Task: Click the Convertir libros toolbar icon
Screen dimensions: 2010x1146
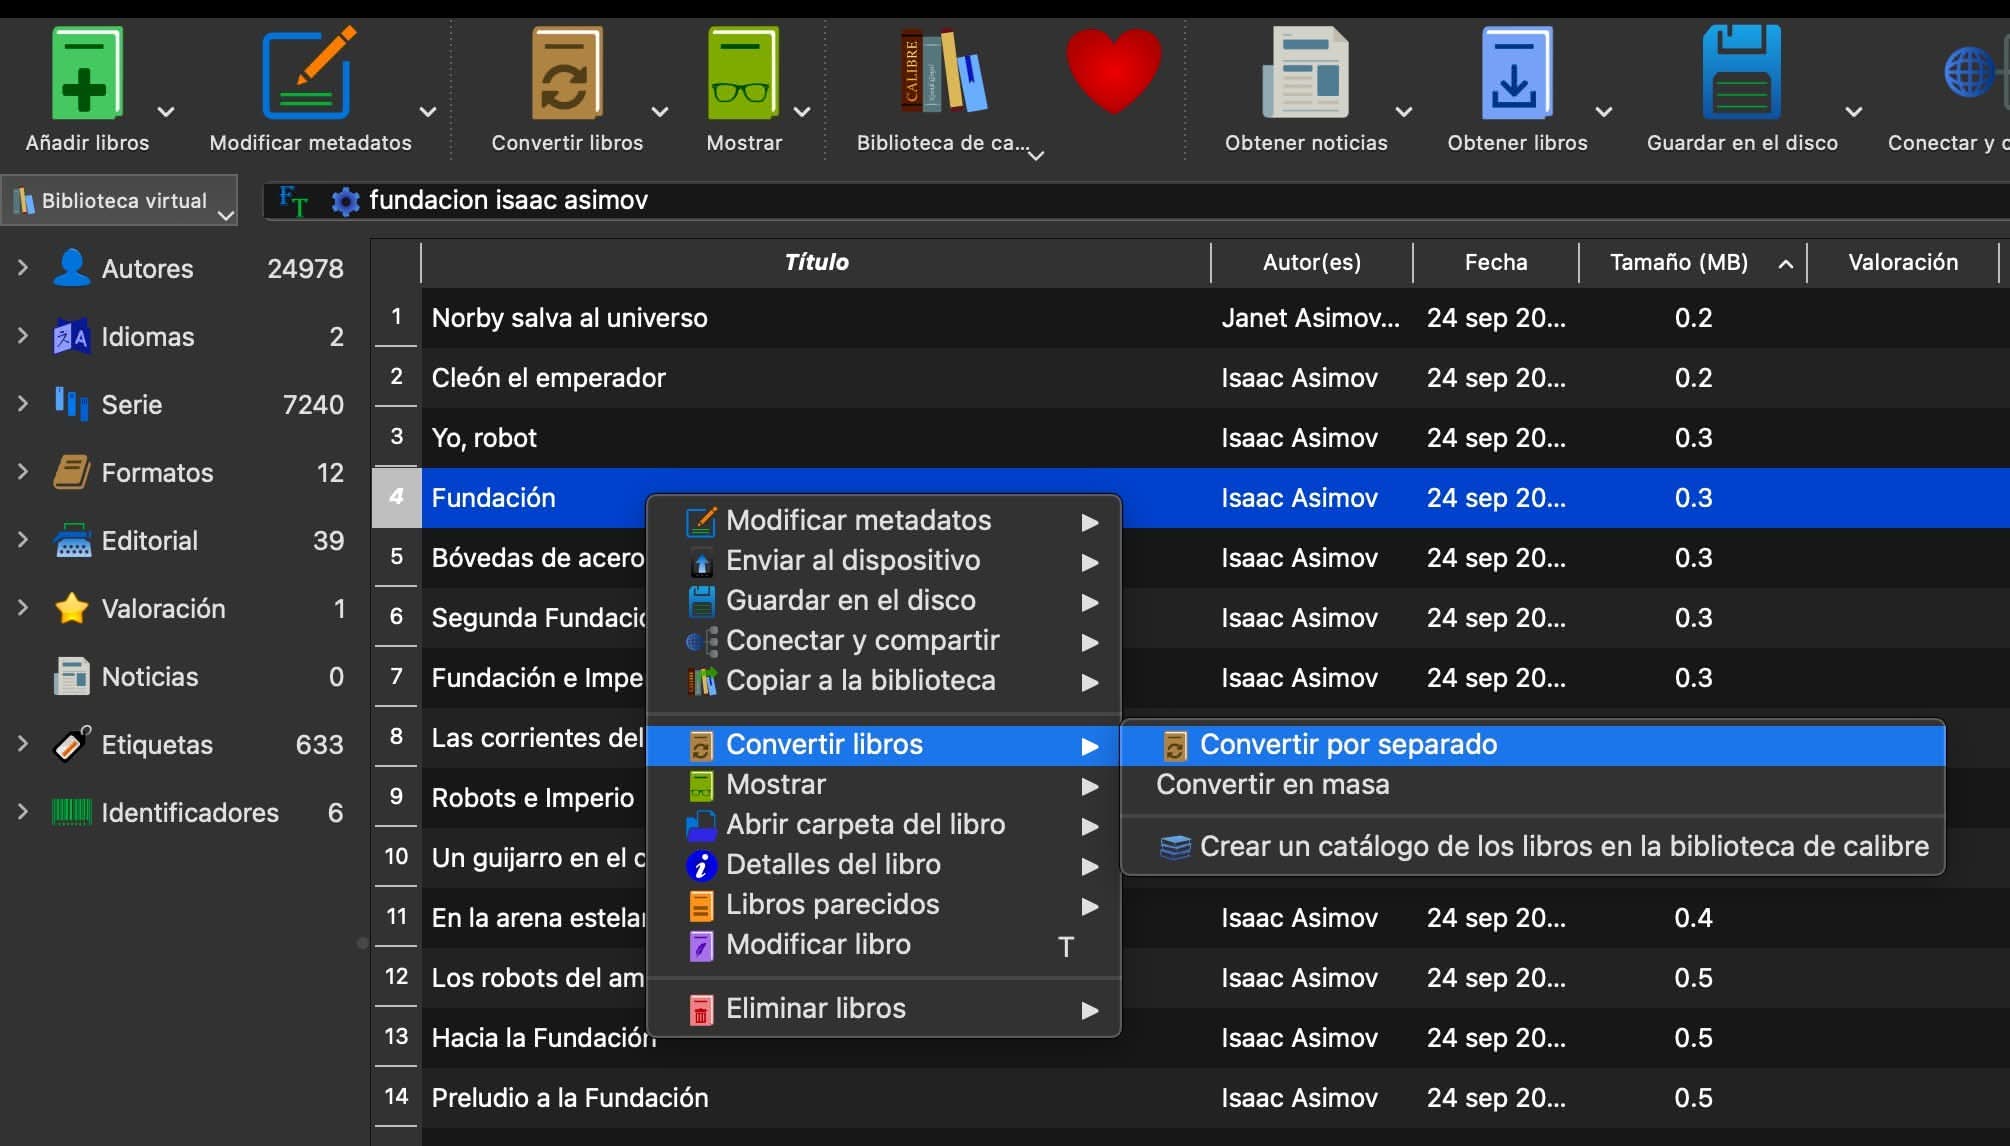Action: click(566, 74)
